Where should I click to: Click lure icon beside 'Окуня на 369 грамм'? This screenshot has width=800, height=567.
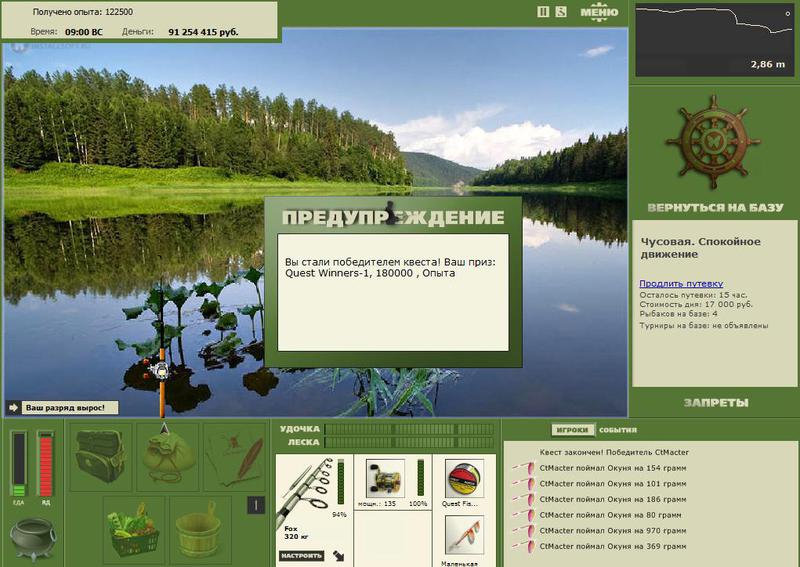click(525, 547)
